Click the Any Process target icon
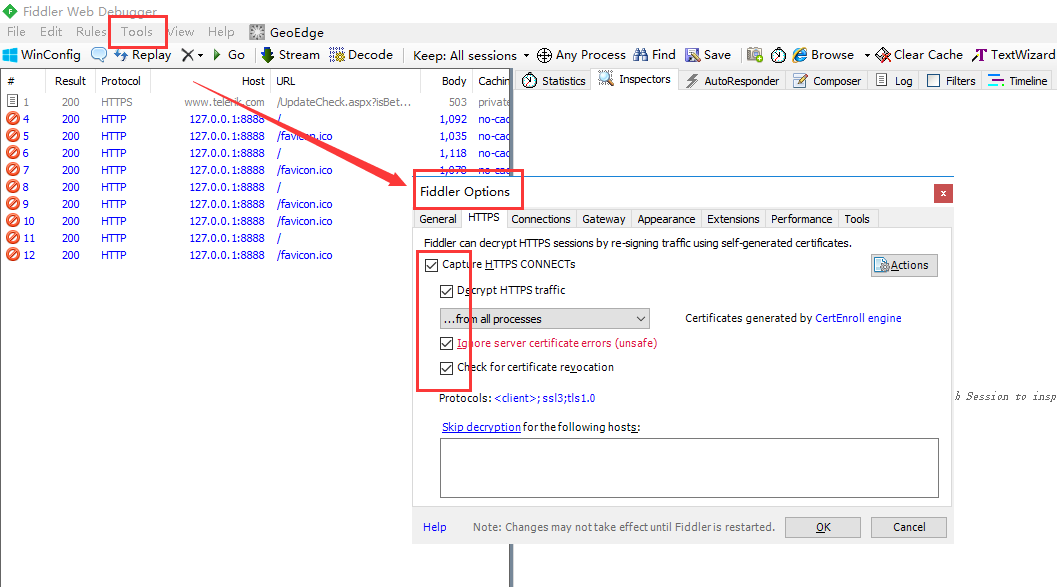This screenshot has width=1057, height=587. (x=545, y=55)
